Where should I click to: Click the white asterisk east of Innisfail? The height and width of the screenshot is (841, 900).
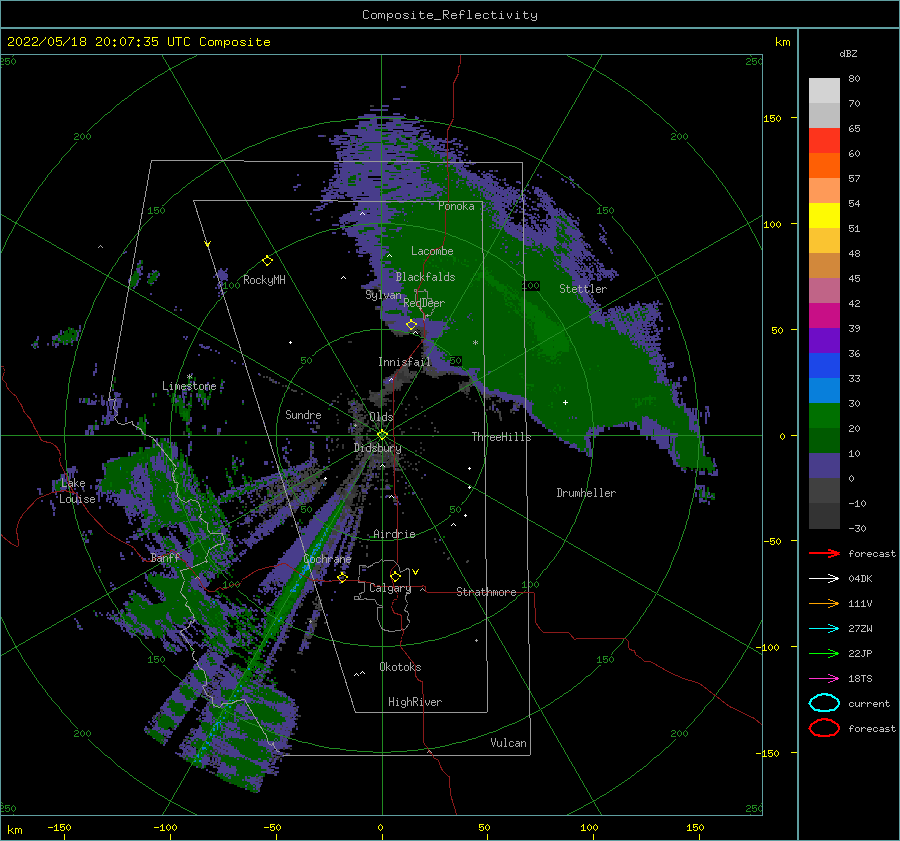(475, 343)
